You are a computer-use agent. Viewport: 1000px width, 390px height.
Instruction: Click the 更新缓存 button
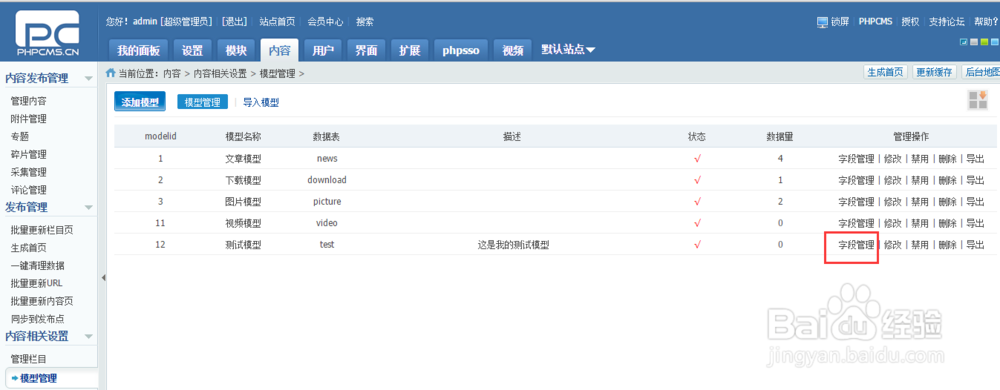[934, 72]
